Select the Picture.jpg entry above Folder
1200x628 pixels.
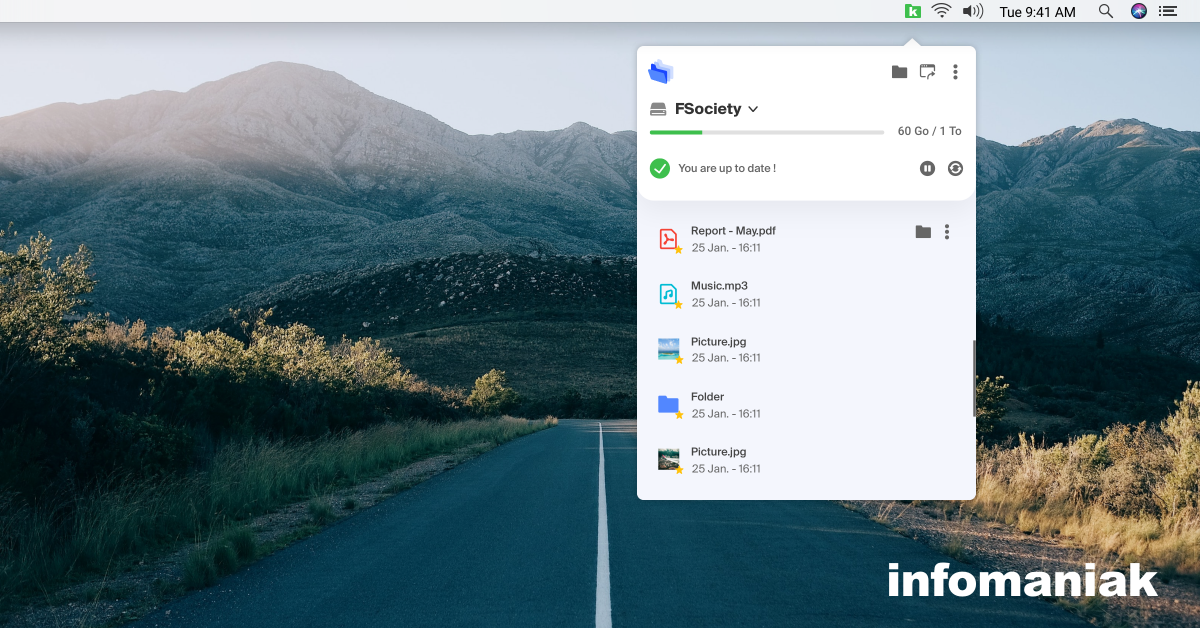pos(718,342)
